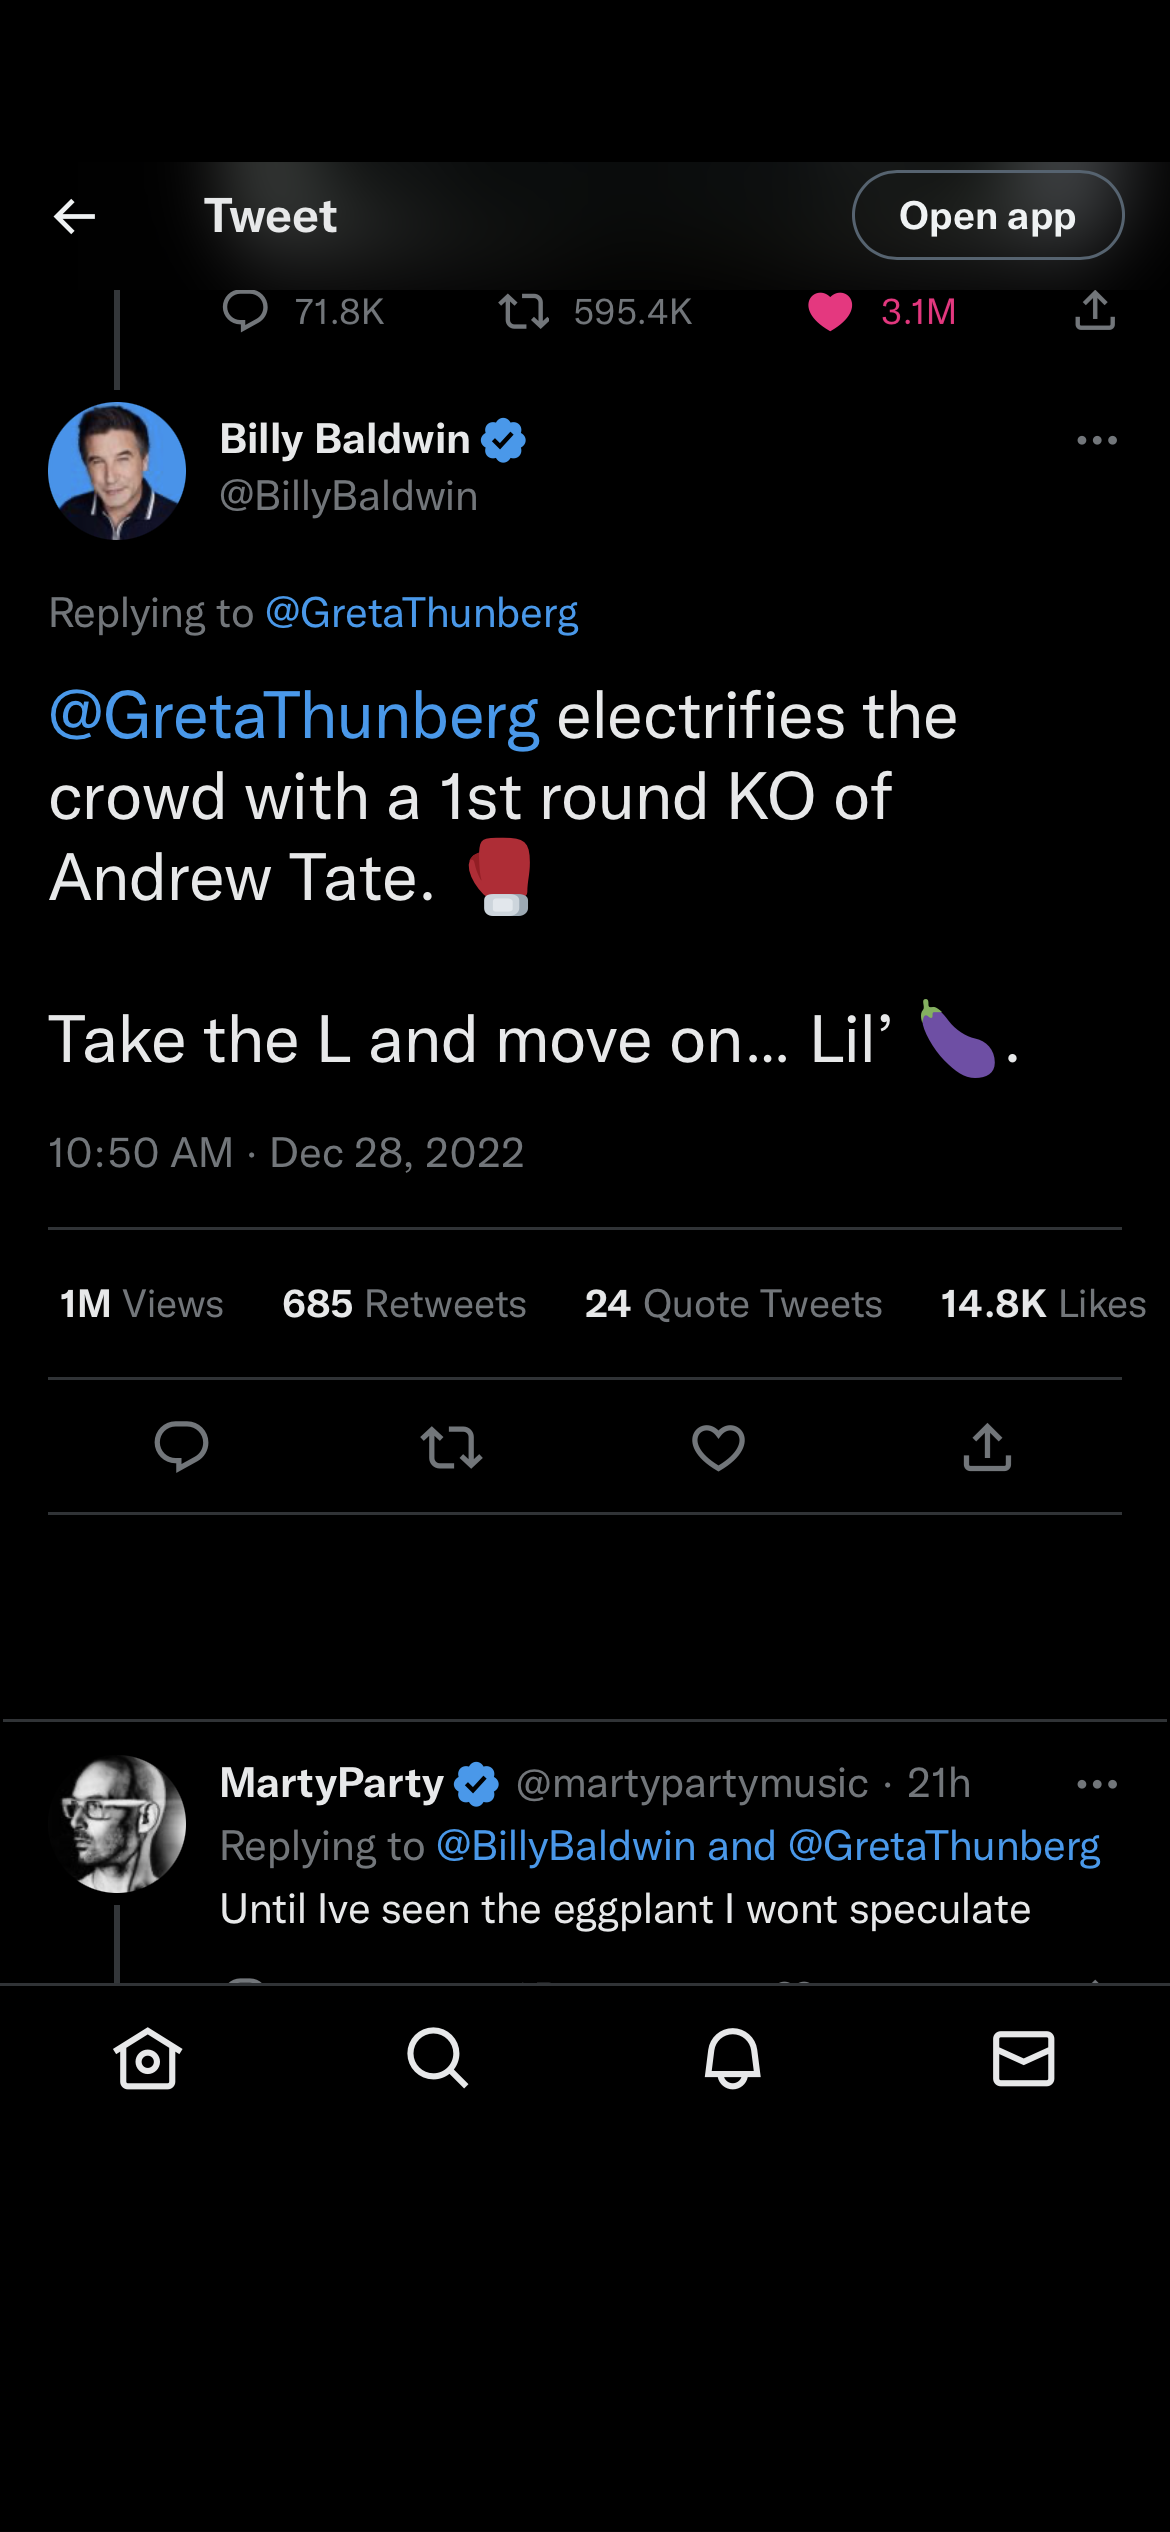Open the blue @GretaThunberg mention in tweet text

coord(295,716)
